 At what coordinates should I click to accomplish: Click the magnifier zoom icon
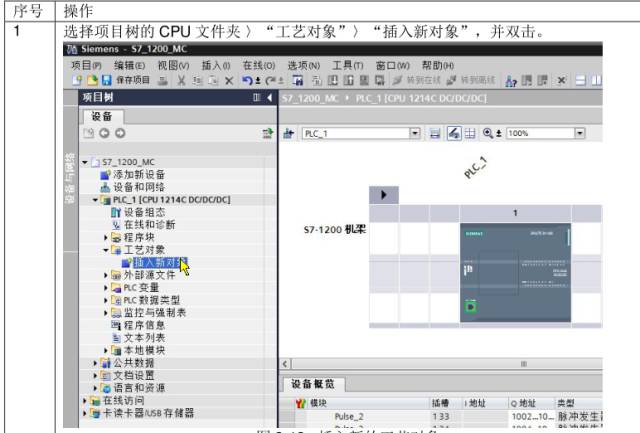point(488,133)
